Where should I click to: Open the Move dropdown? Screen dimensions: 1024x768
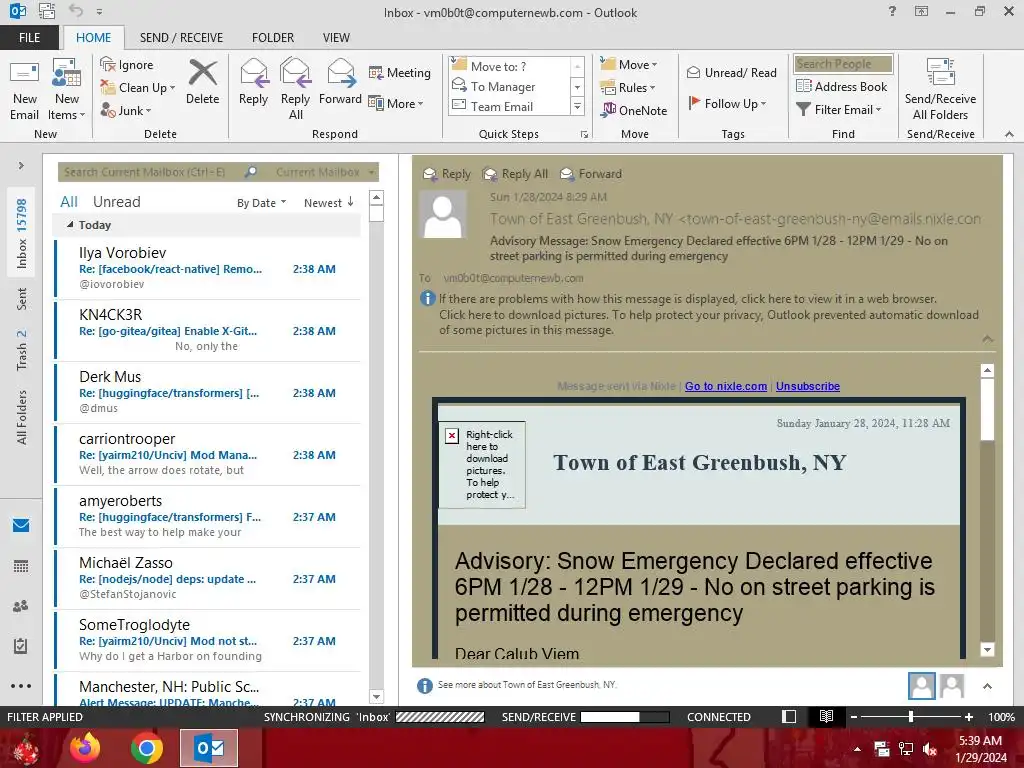coord(628,65)
